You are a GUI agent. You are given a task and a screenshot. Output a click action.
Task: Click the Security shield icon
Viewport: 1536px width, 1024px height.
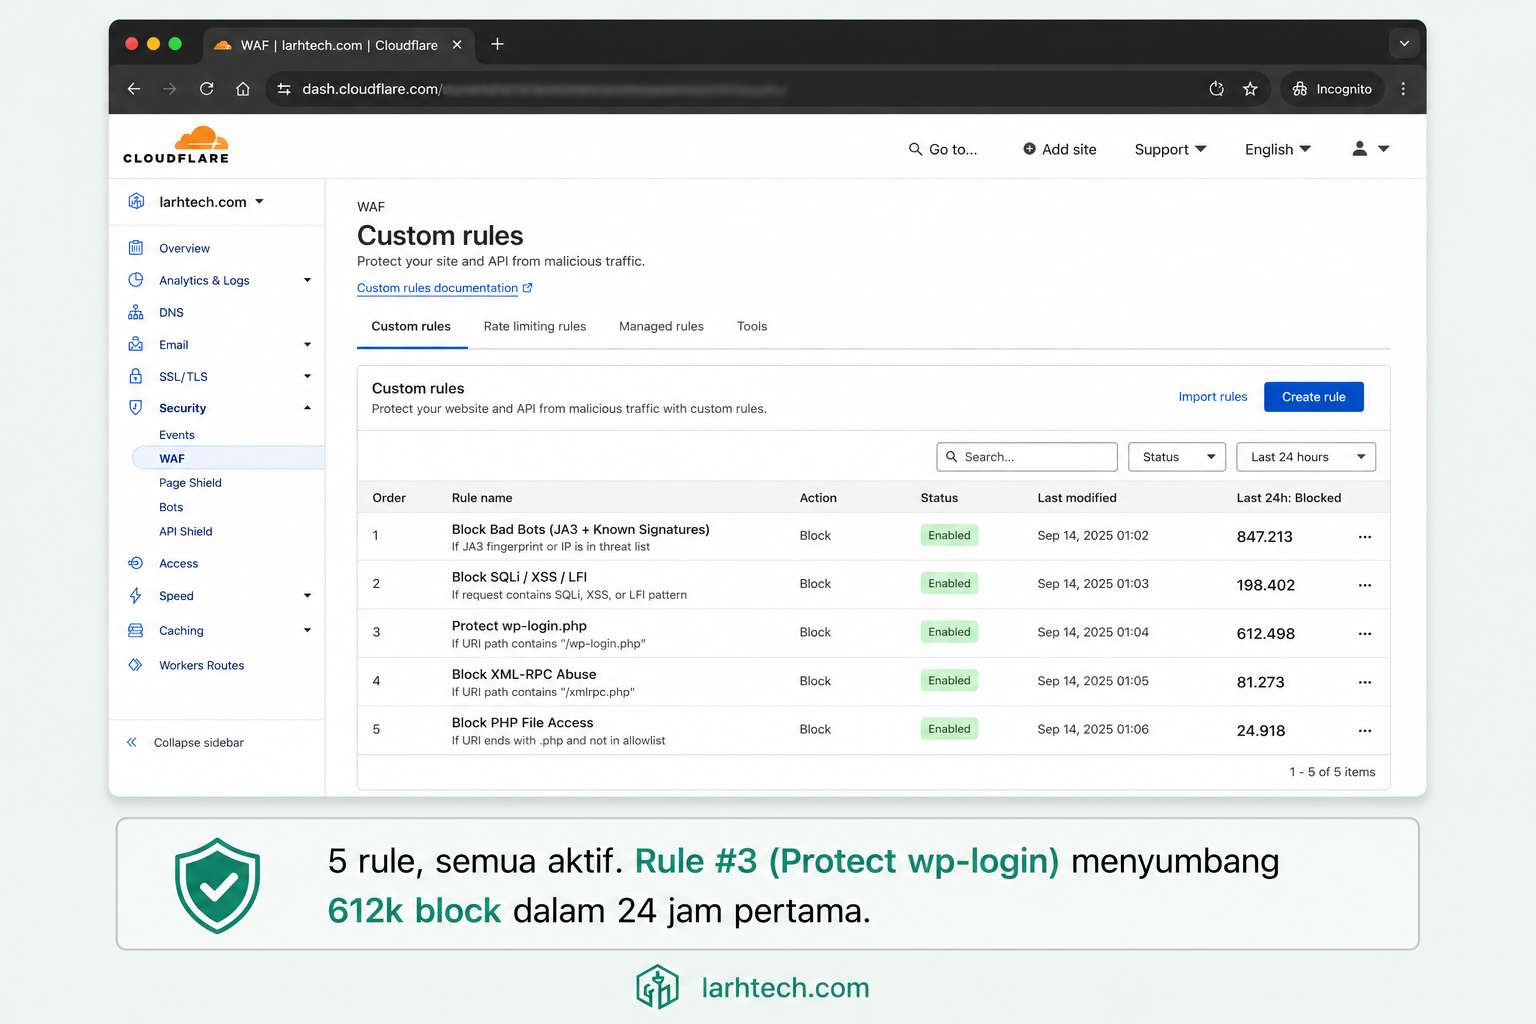[136, 407]
